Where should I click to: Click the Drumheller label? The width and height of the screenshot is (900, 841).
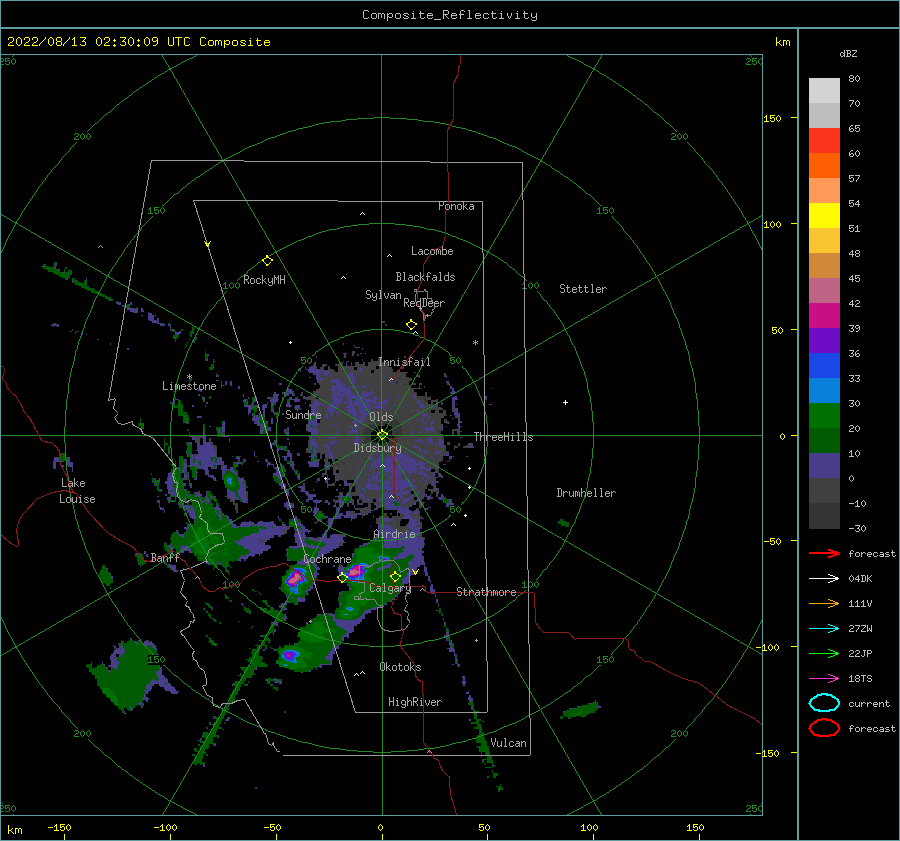586,493
